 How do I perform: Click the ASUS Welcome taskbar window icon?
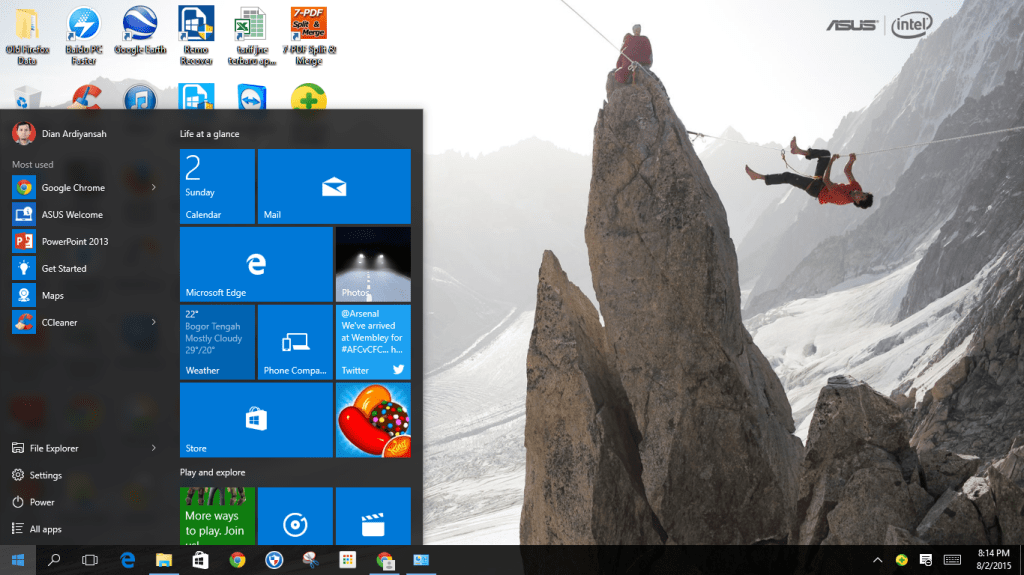pyautogui.click(x=421, y=560)
